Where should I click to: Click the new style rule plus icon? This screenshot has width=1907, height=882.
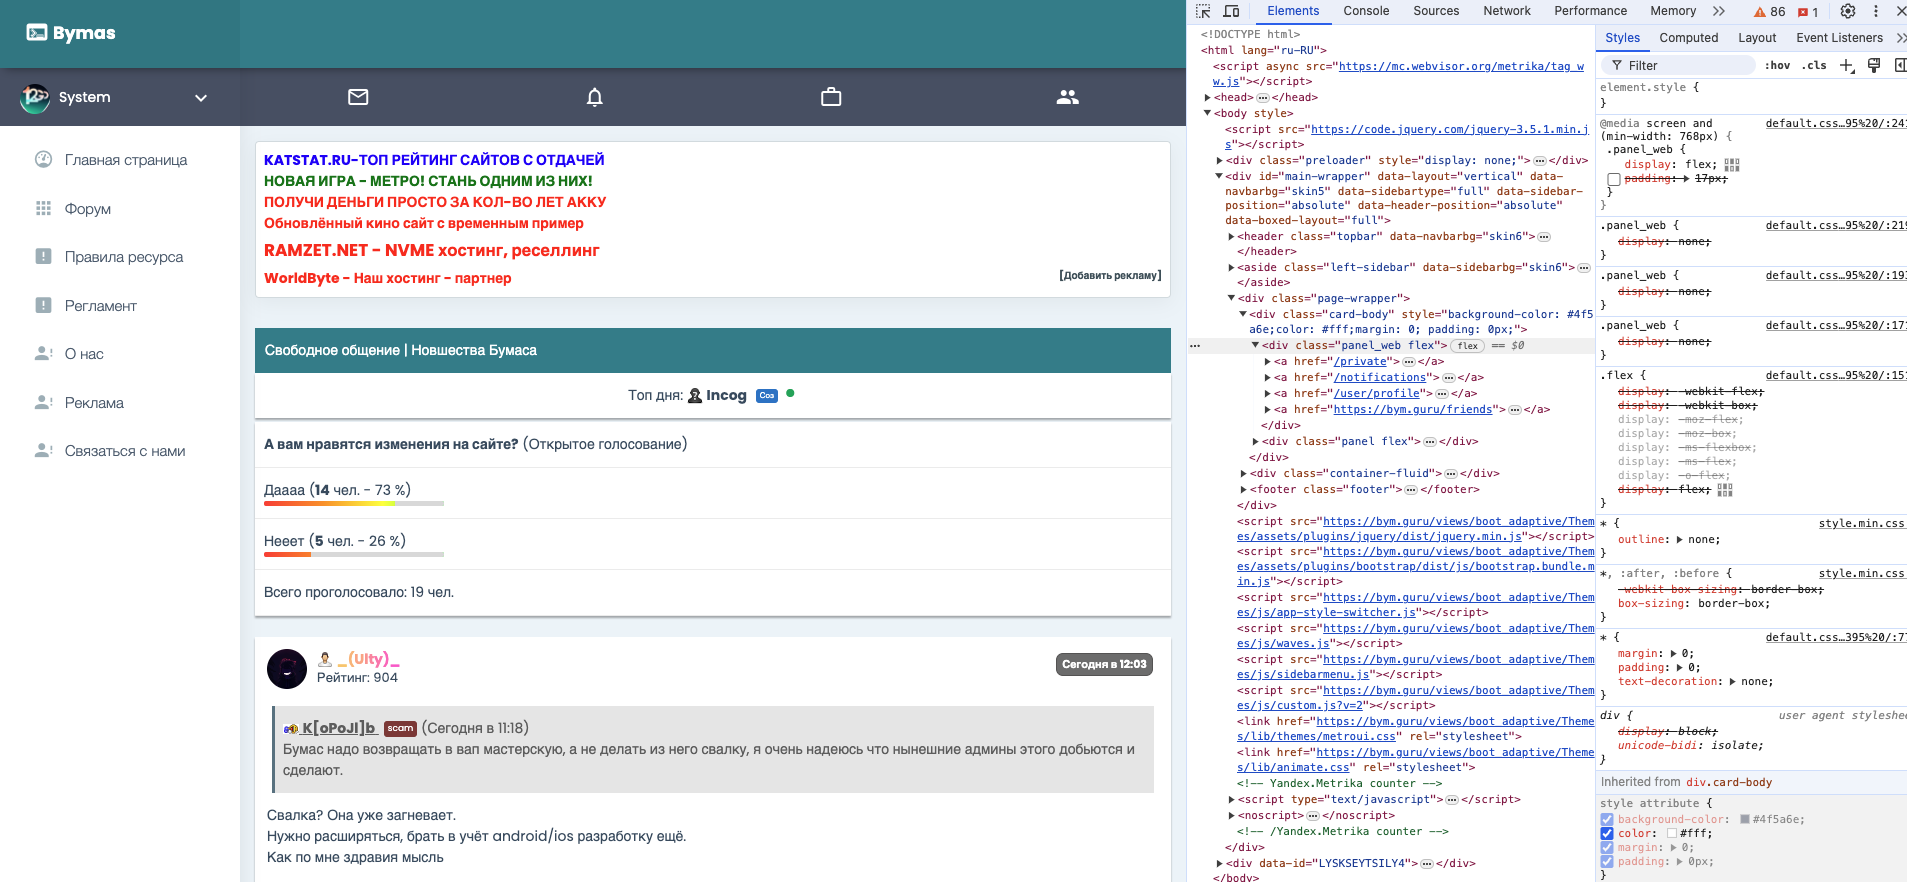(1846, 65)
